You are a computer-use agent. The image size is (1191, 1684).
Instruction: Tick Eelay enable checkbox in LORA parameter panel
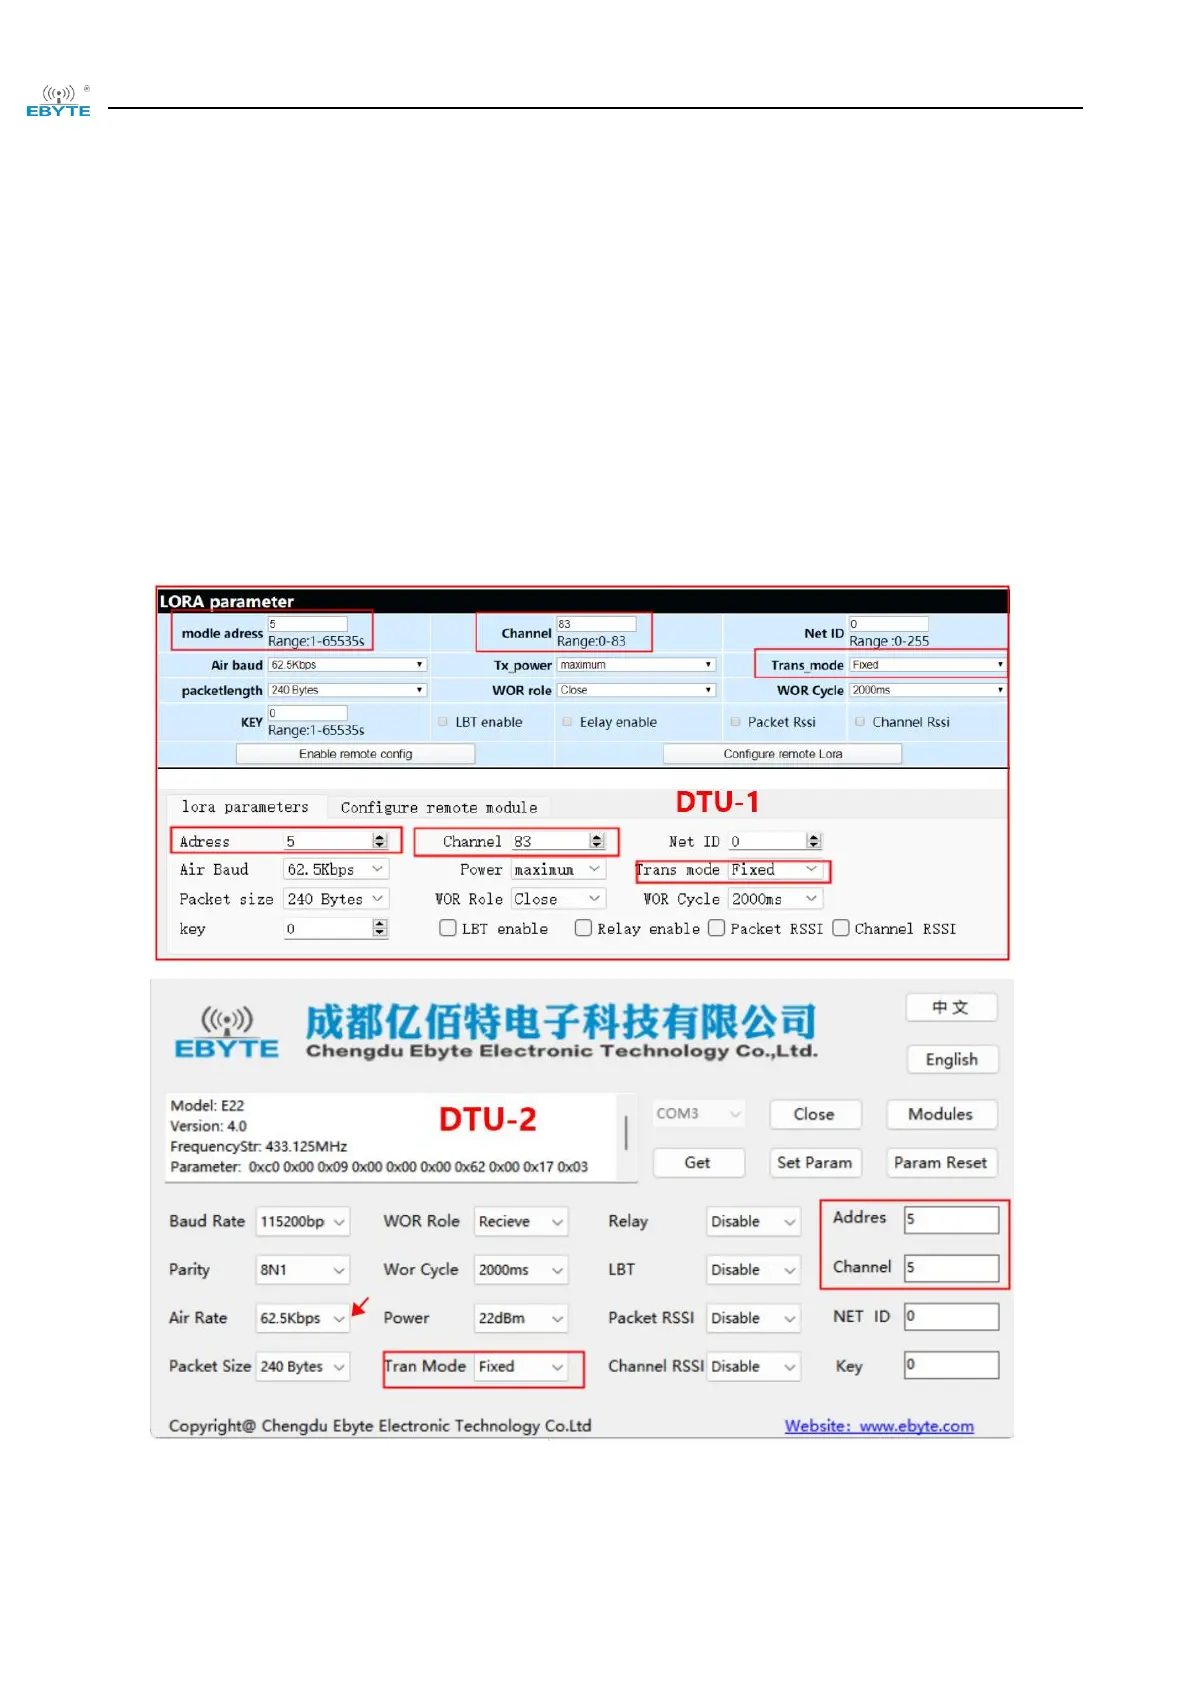tap(567, 722)
